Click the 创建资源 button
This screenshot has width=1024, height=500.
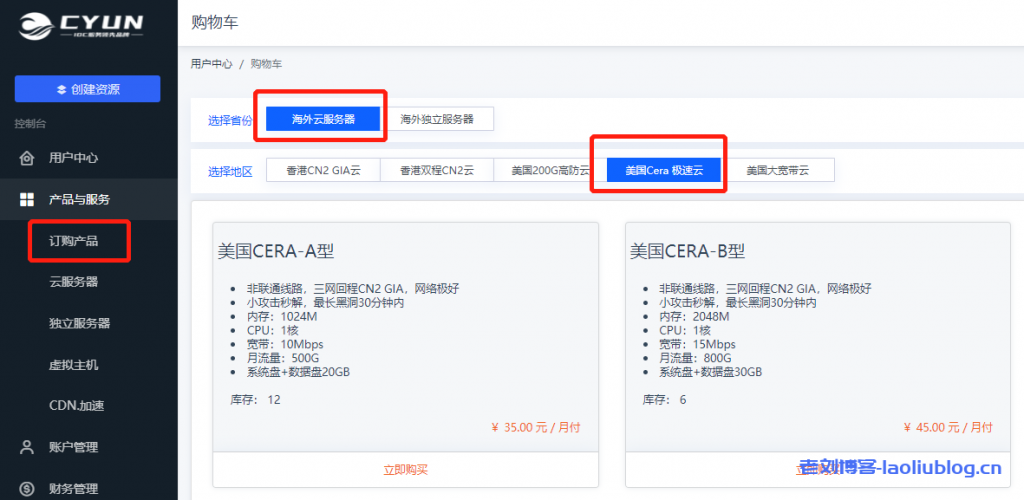87,89
